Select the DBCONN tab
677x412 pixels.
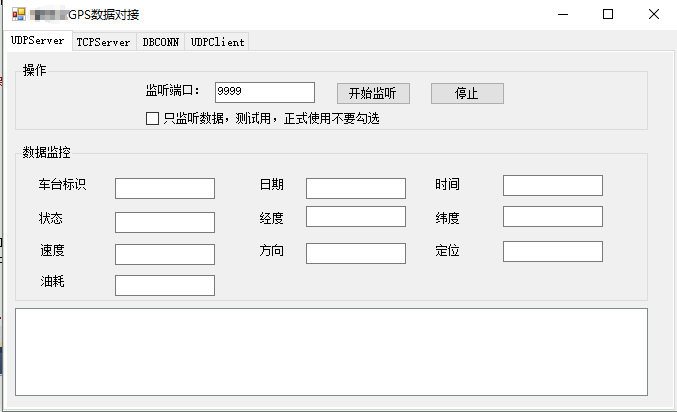[161, 42]
